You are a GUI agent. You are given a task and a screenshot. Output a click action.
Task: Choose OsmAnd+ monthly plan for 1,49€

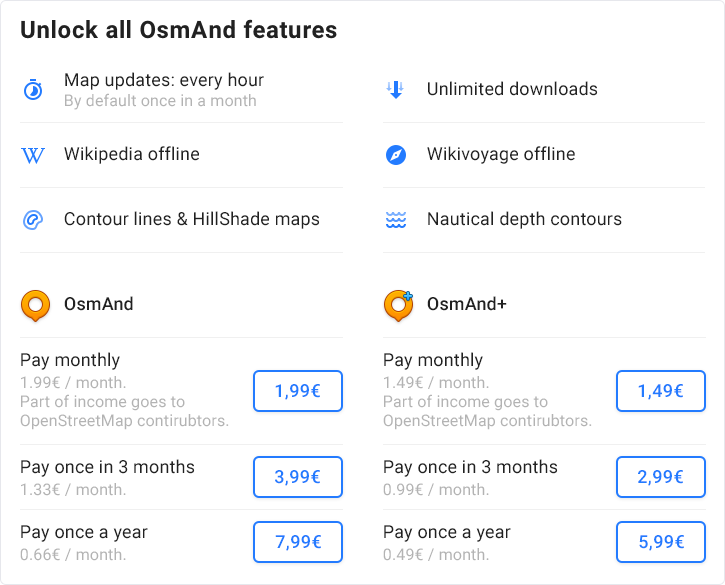(x=661, y=391)
